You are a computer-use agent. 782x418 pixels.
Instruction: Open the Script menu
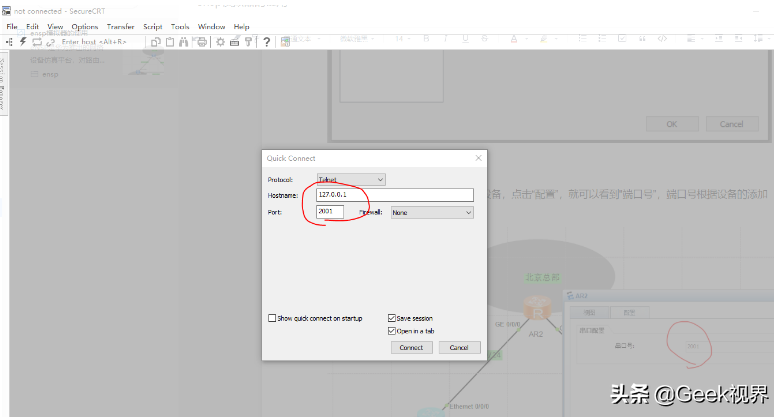pos(153,26)
